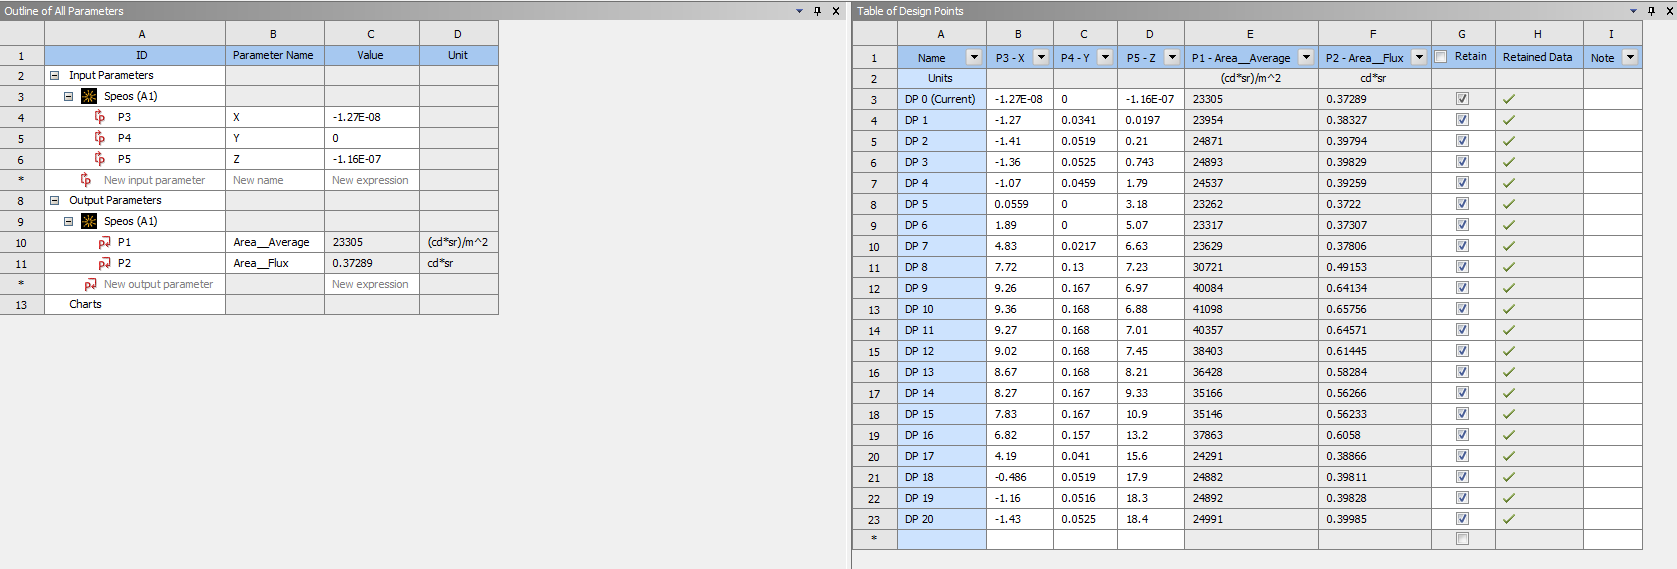The height and width of the screenshot is (569, 1677).
Task: Click the New output parameter icon
Action: [x=90, y=284]
